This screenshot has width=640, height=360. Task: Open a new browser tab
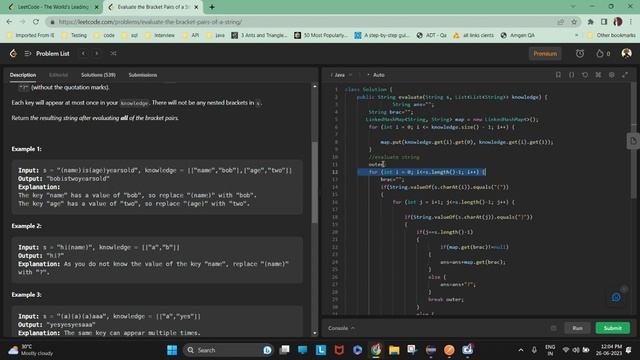tap(212, 7)
